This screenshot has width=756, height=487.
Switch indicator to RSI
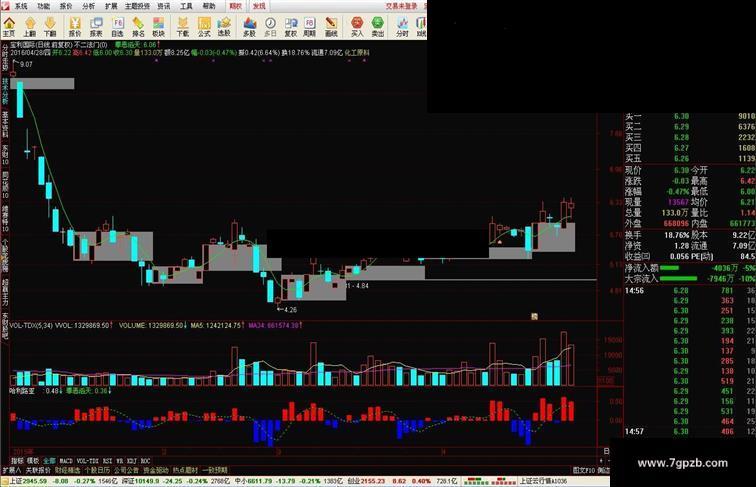[107, 461]
